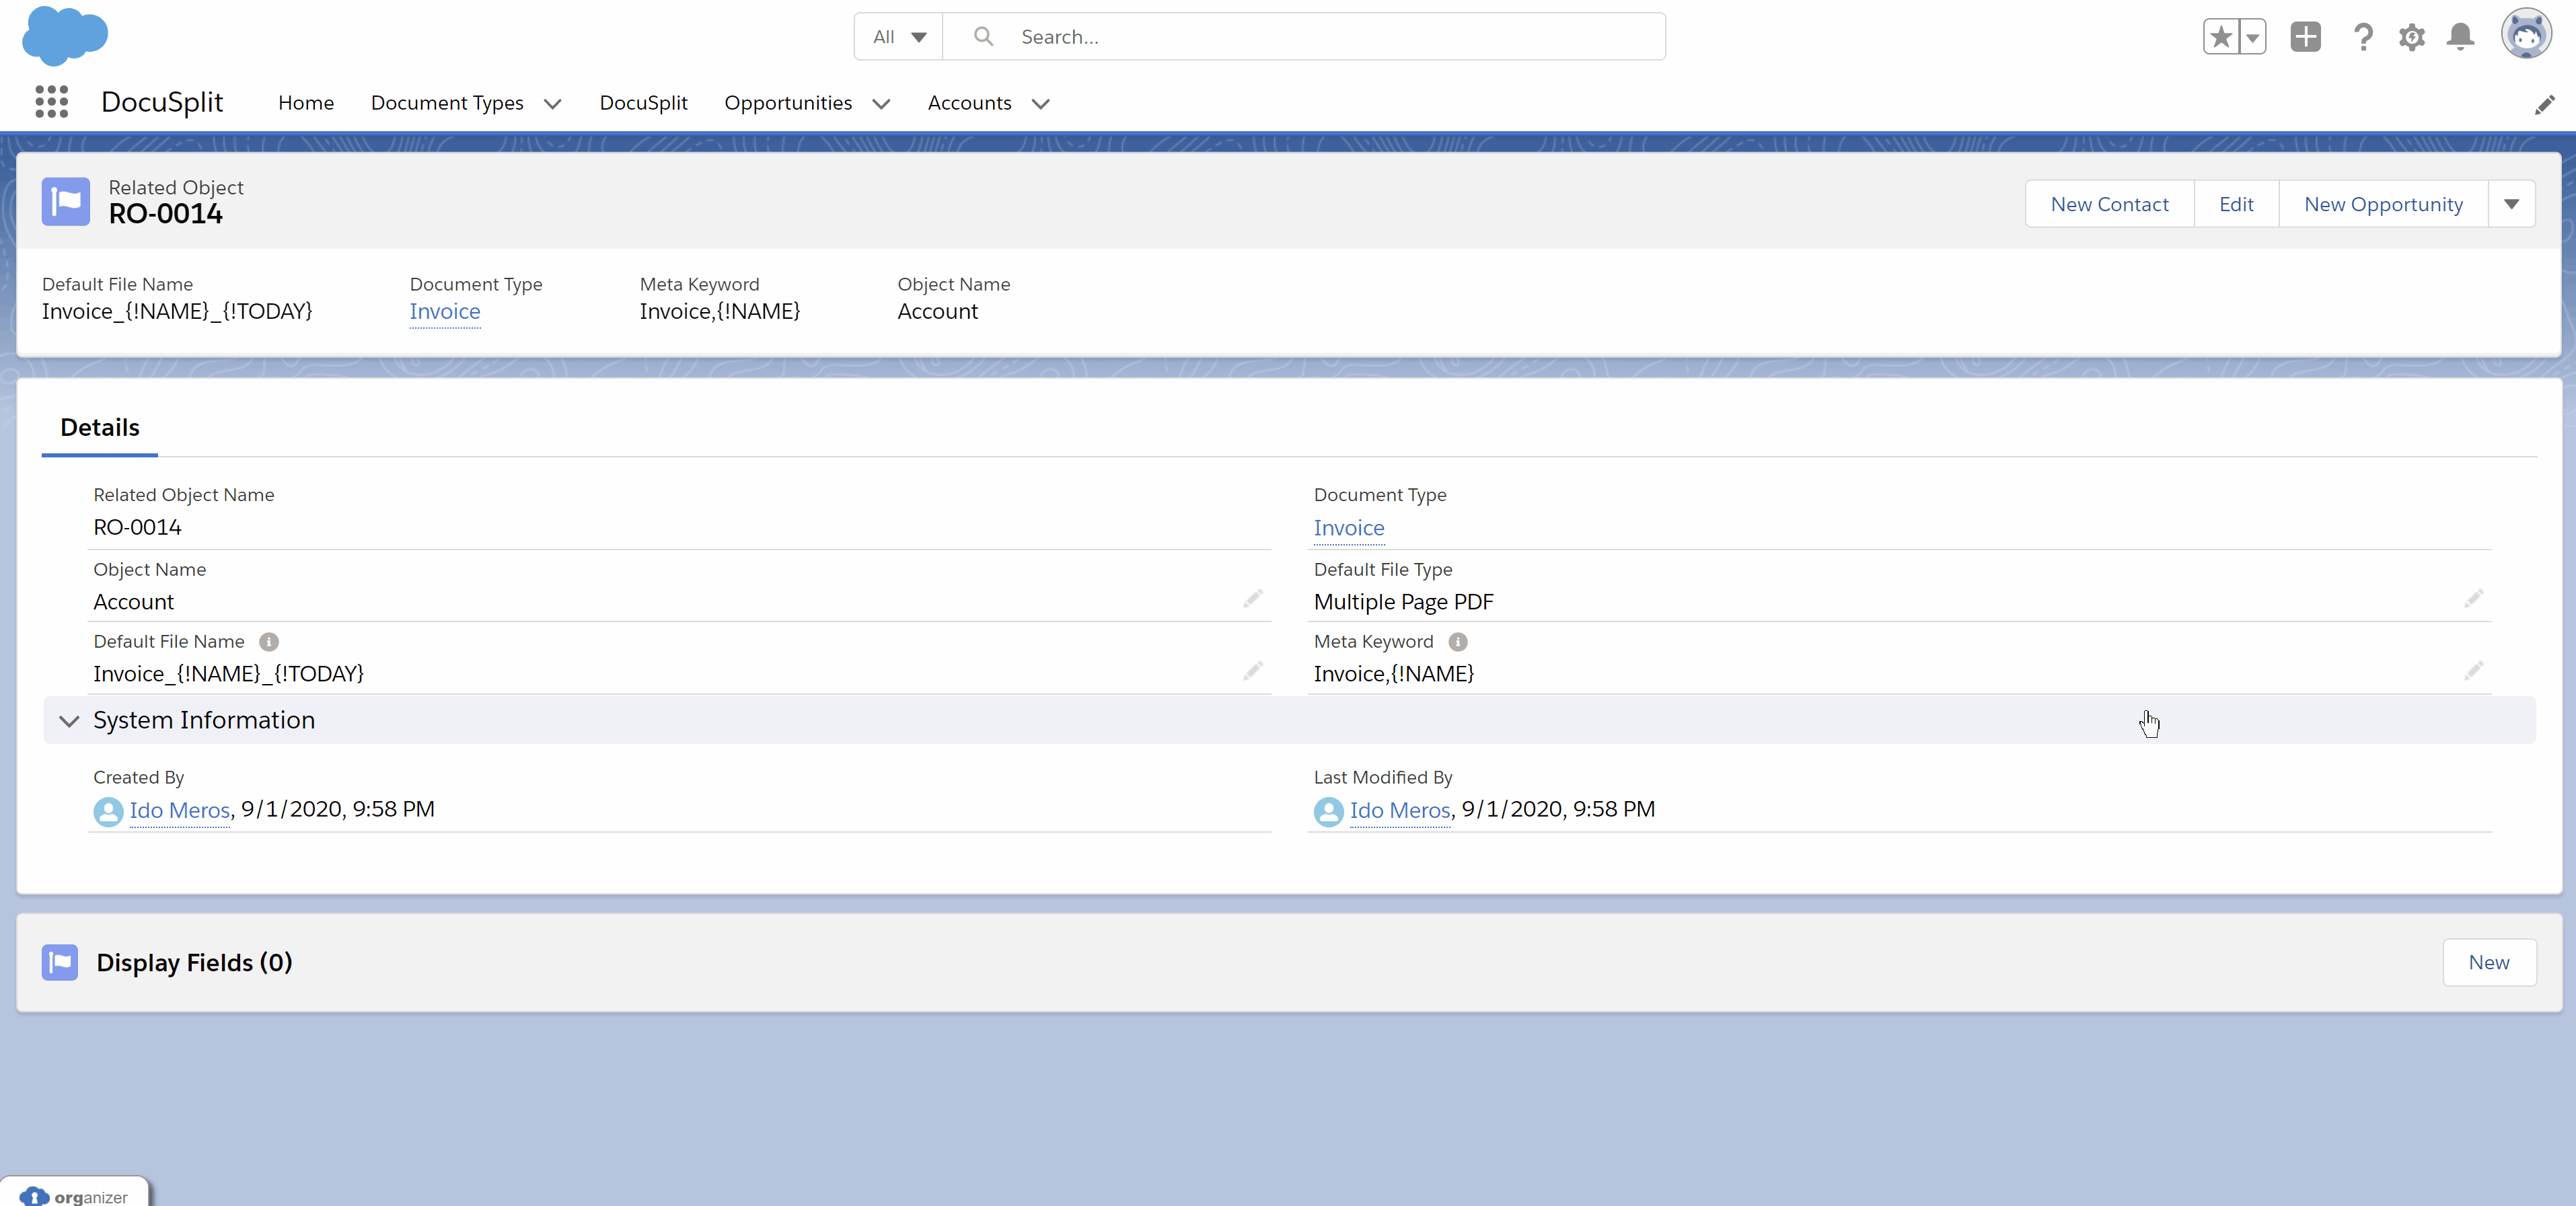Viewport: 2576px width, 1206px height.
Task: Edit Object Name field pencil icon
Action: click(x=1252, y=599)
